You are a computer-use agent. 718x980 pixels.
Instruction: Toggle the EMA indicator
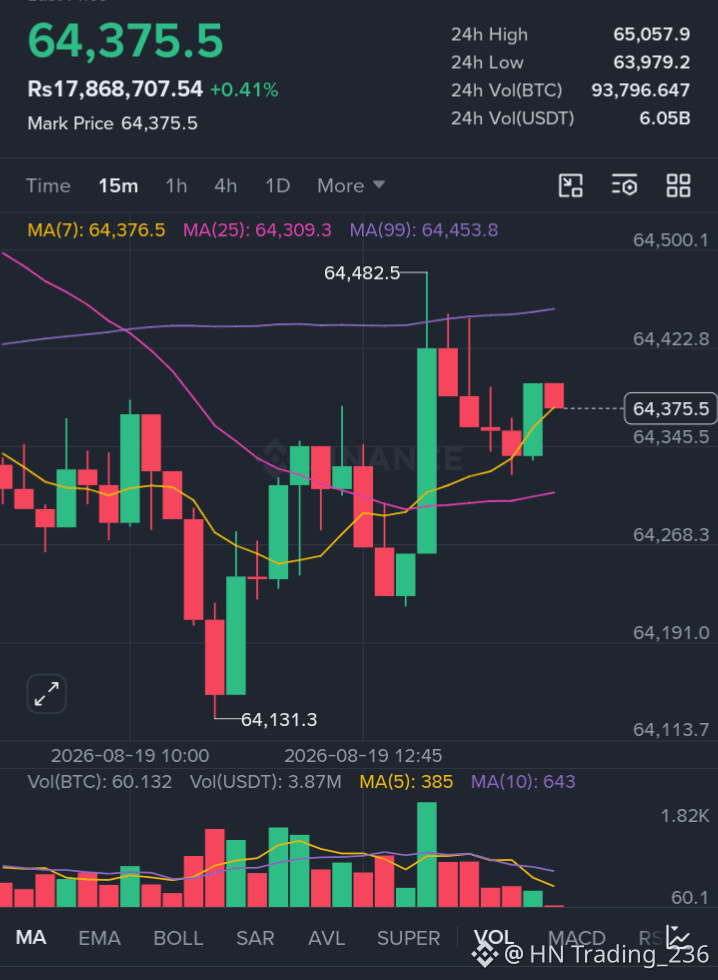click(x=99, y=938)
